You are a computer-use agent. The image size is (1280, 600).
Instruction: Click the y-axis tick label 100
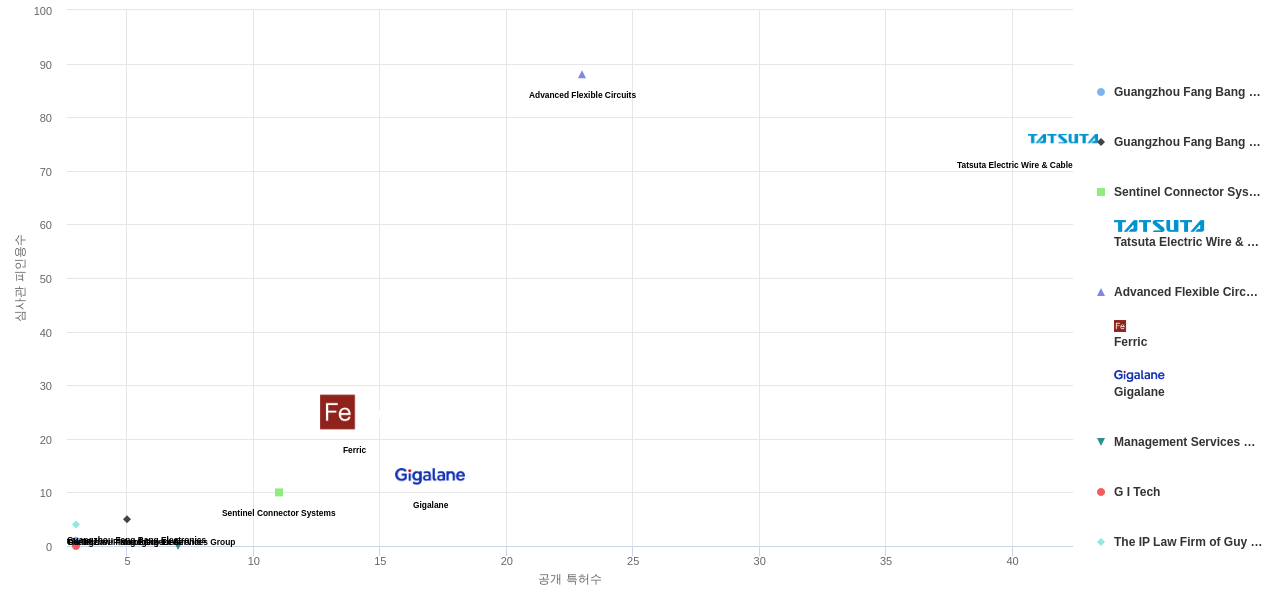click(43, 11)
